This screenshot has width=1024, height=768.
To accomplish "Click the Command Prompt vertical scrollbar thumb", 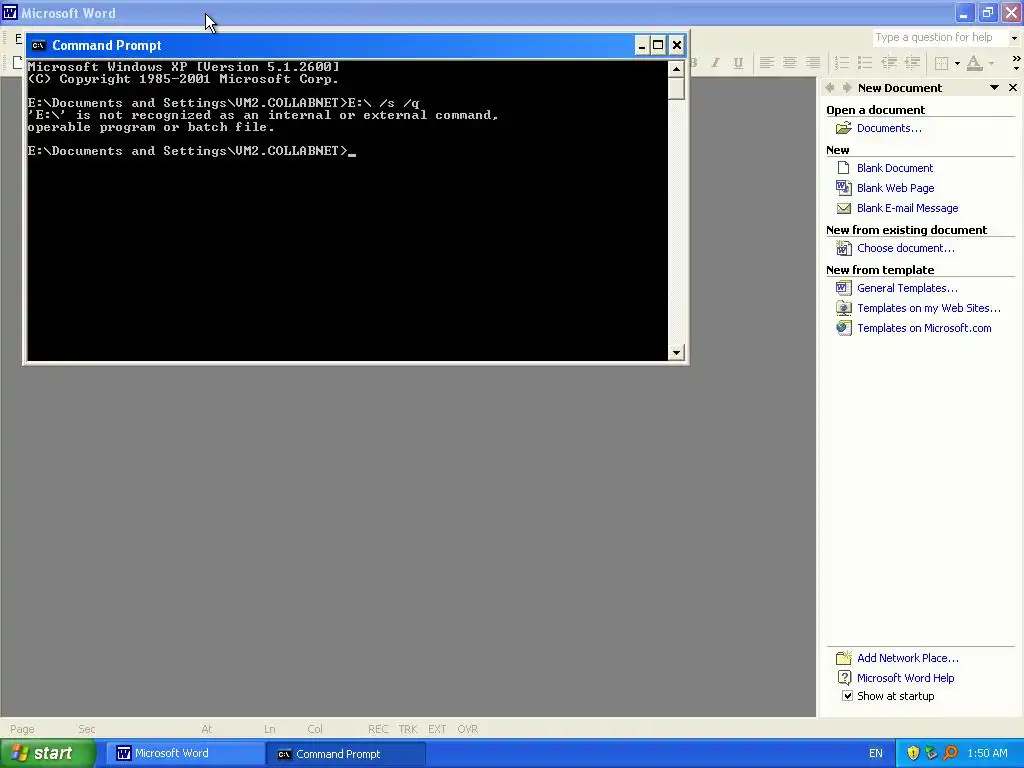I will click(x=676, y=88).
